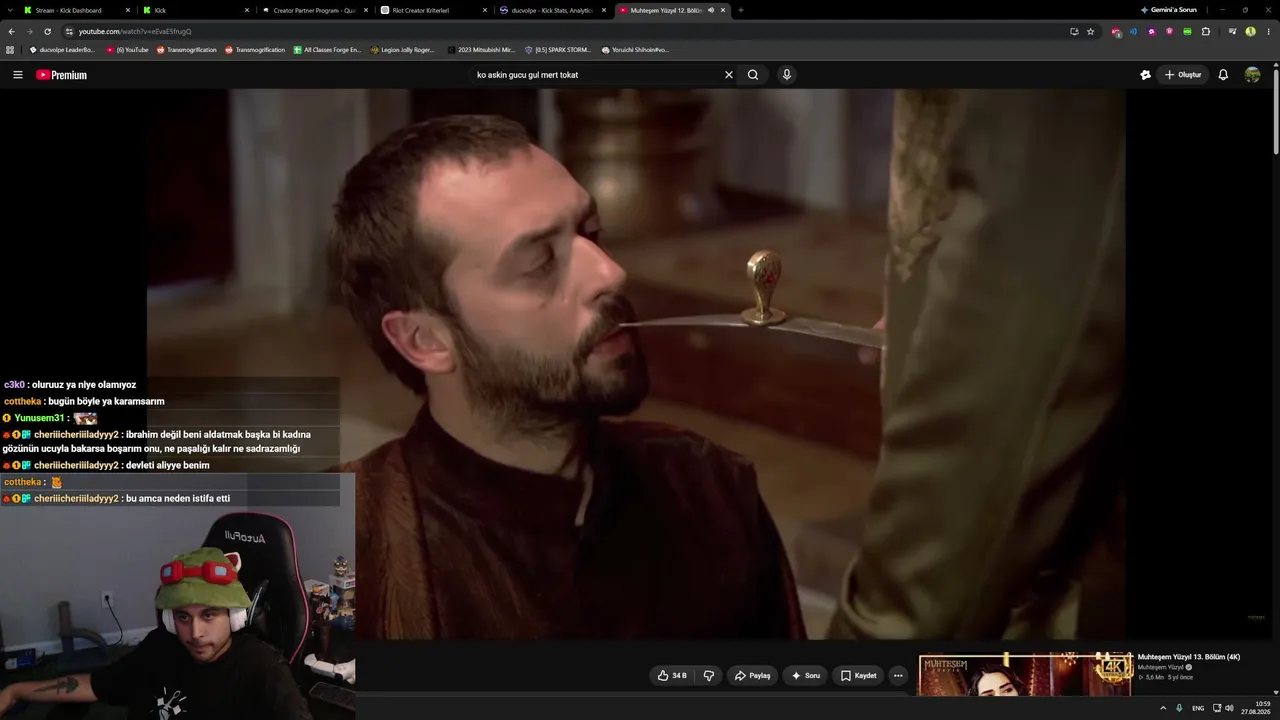Open the purple chat extension icon
The width and height of the screenshot is (1280, 720).
[x=1152, y=31]
